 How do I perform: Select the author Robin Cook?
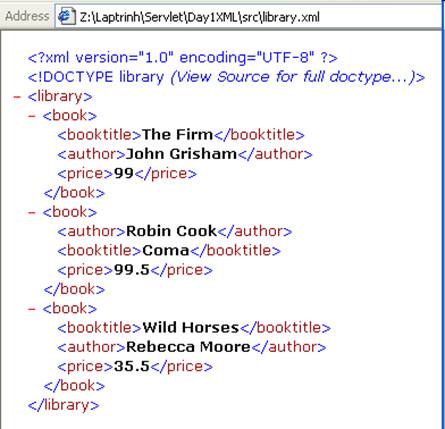click(x=171, y=231)
